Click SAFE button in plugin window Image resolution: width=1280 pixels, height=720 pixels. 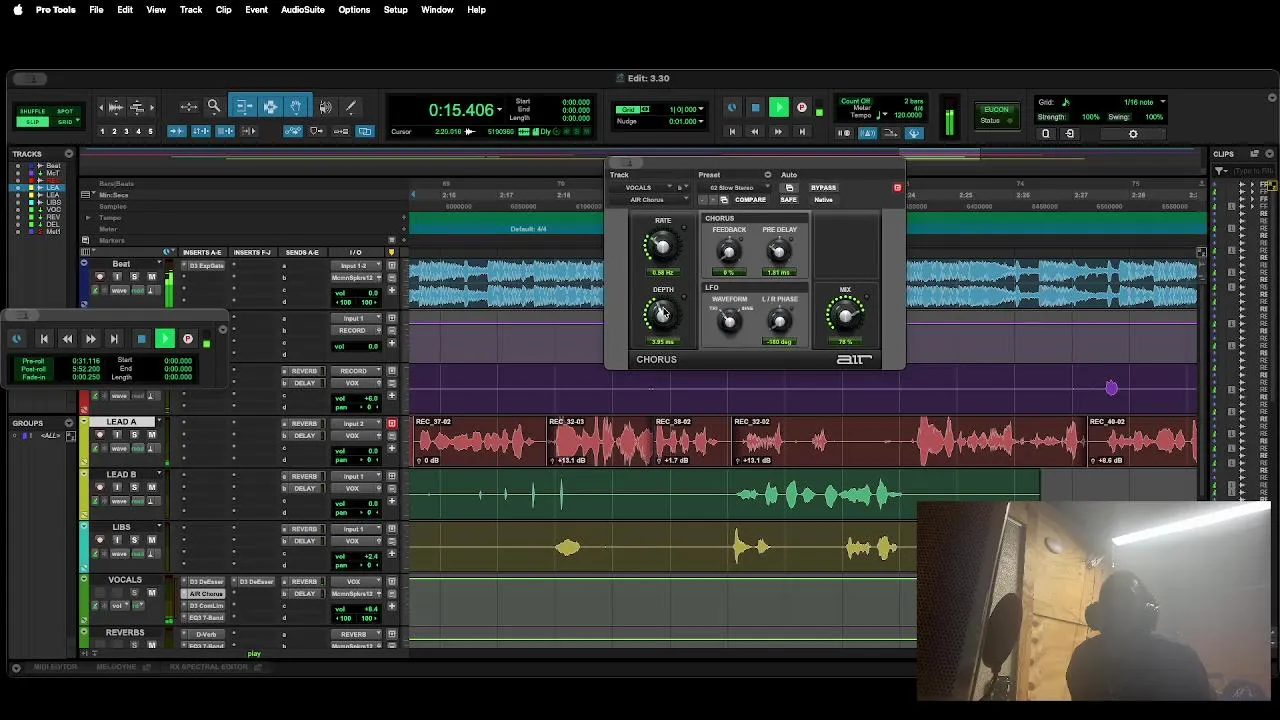(x=788, y=200)
